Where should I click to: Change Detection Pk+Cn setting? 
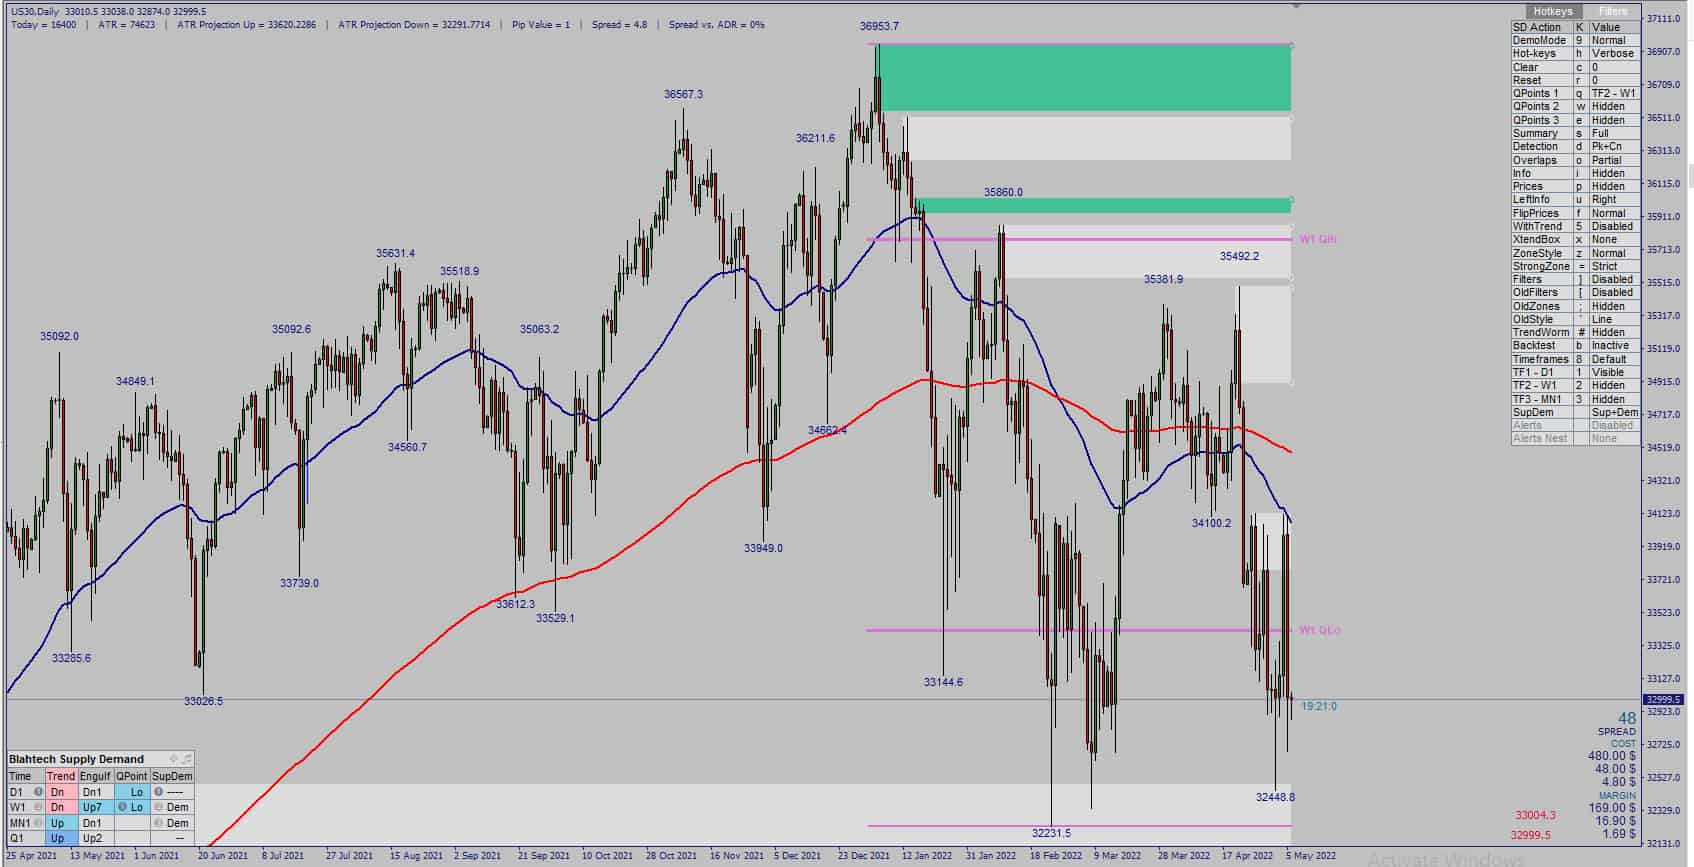click(1614, 146)
